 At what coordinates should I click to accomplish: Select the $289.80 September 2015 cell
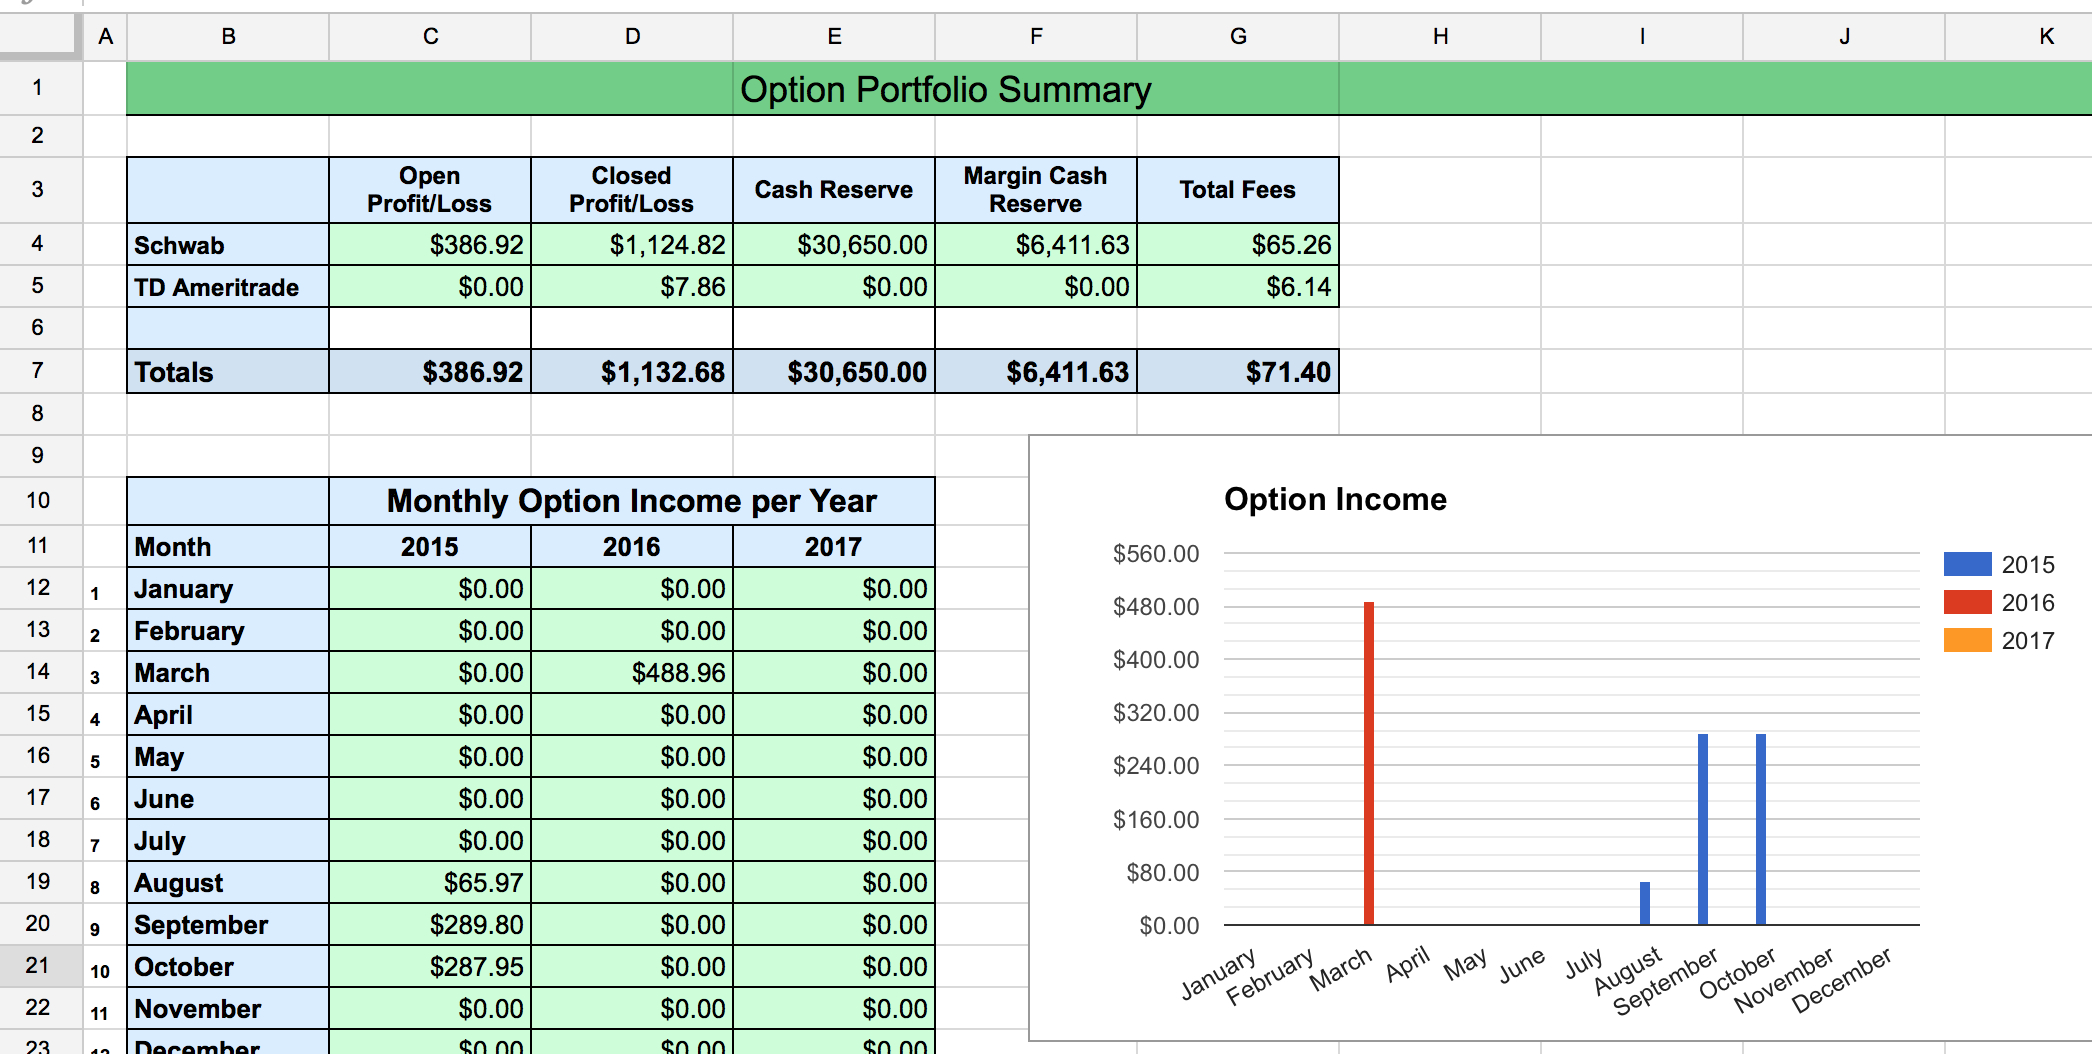[x=430, y=924]
